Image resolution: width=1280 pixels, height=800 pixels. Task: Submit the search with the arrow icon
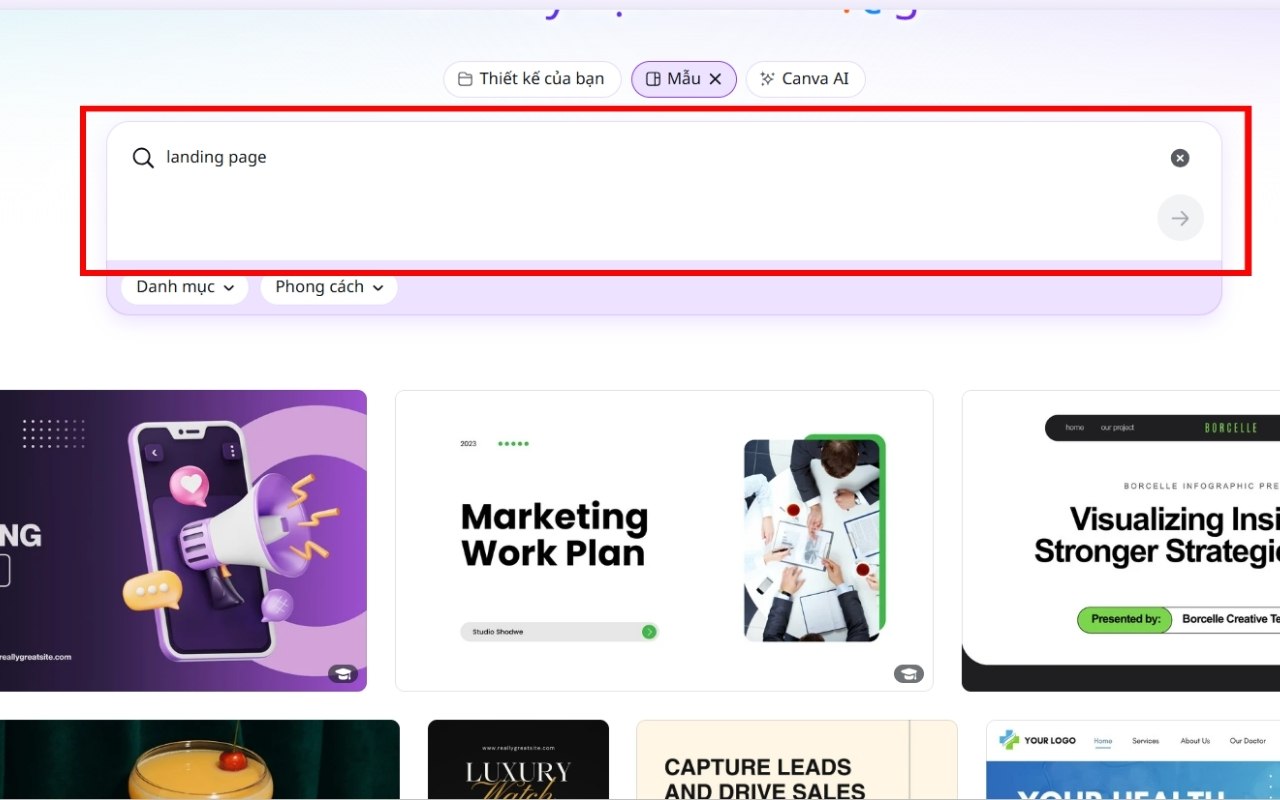[x=1180, y=218]
